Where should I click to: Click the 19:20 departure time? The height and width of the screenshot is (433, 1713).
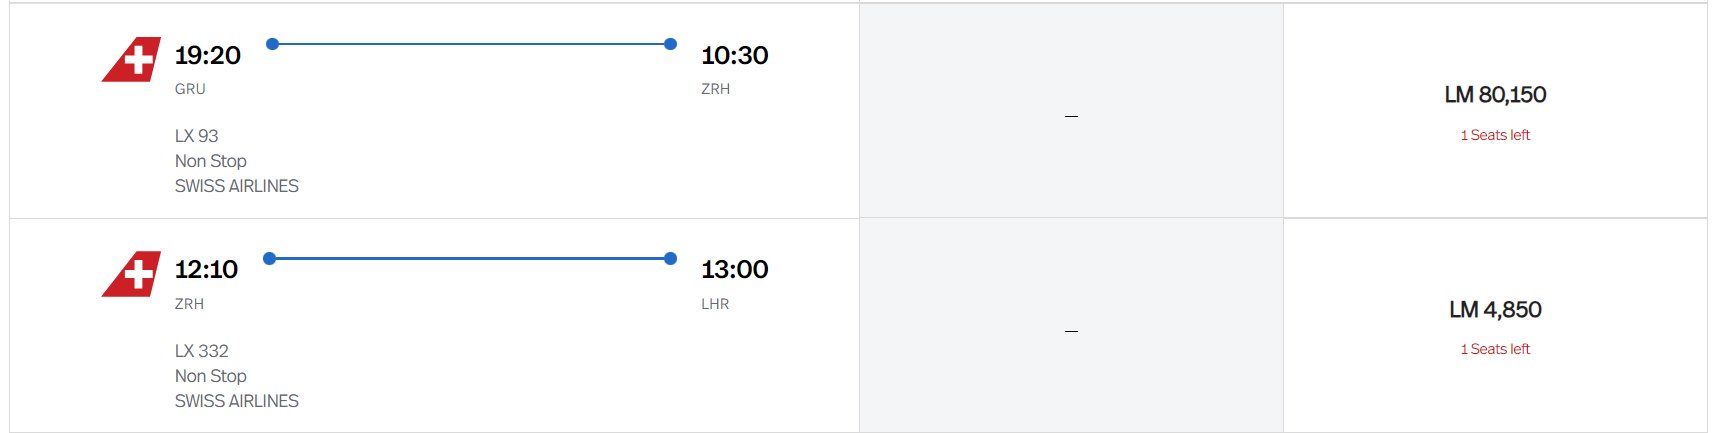point(207,55)
